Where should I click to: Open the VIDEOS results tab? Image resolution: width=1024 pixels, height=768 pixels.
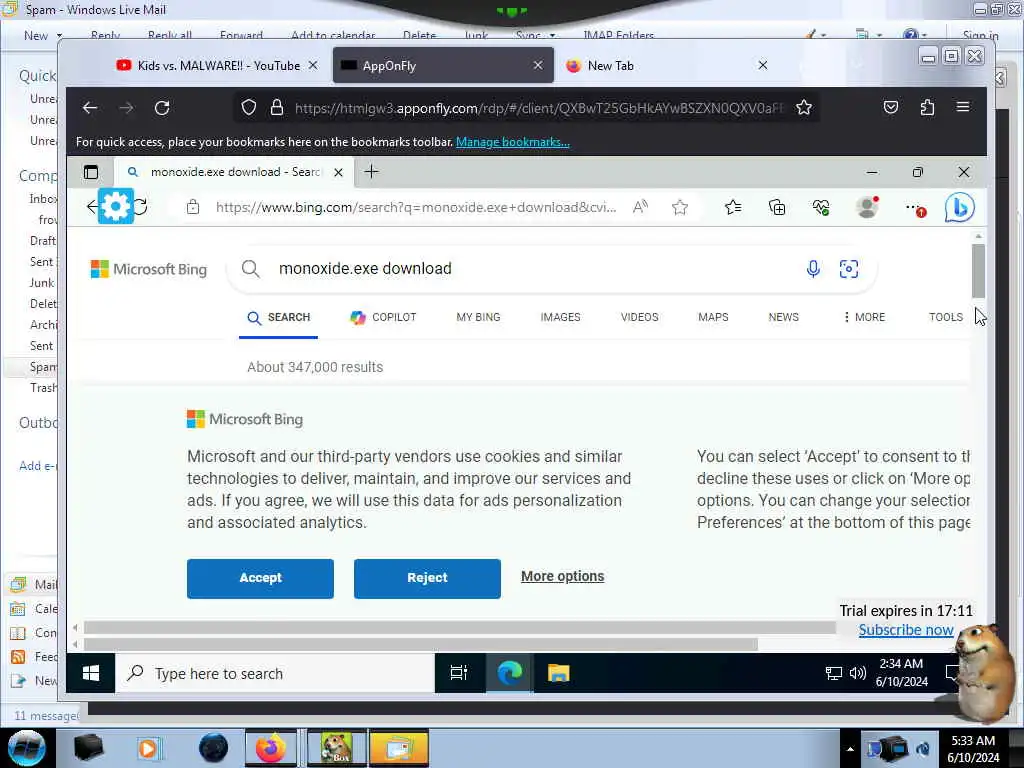click(639, 317)
